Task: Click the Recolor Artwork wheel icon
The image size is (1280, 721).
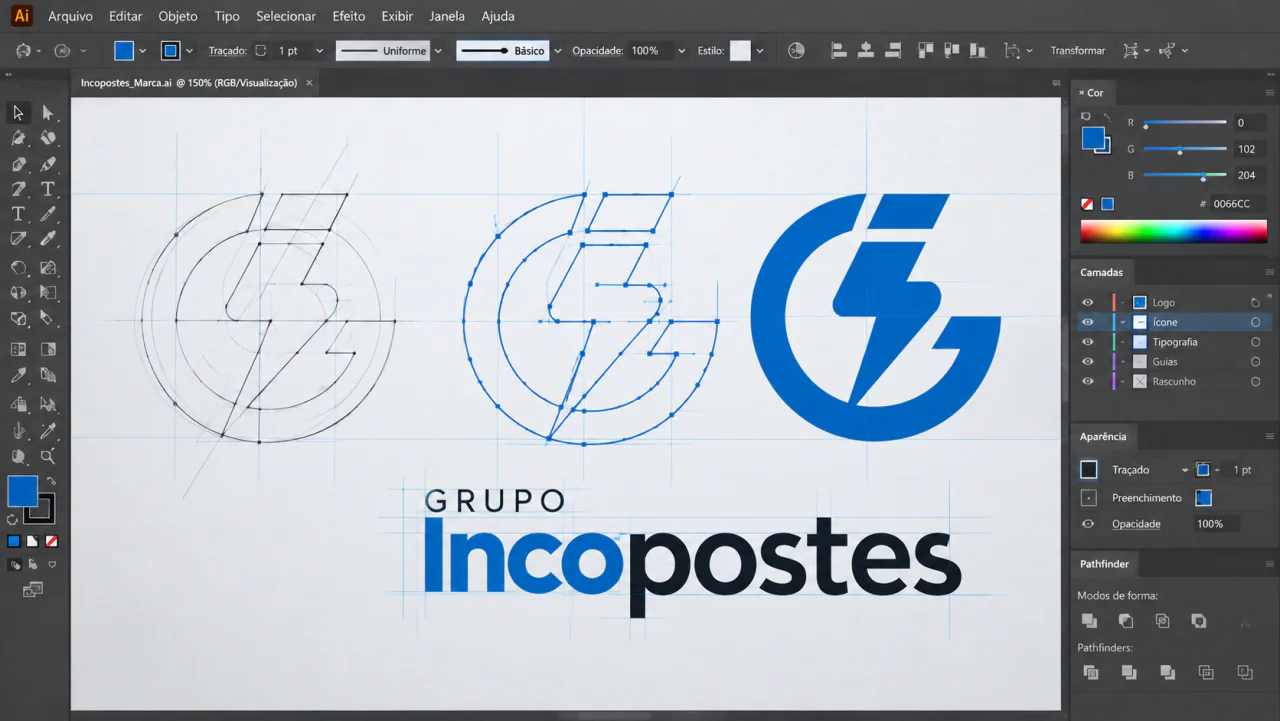Action: point(796,50)
